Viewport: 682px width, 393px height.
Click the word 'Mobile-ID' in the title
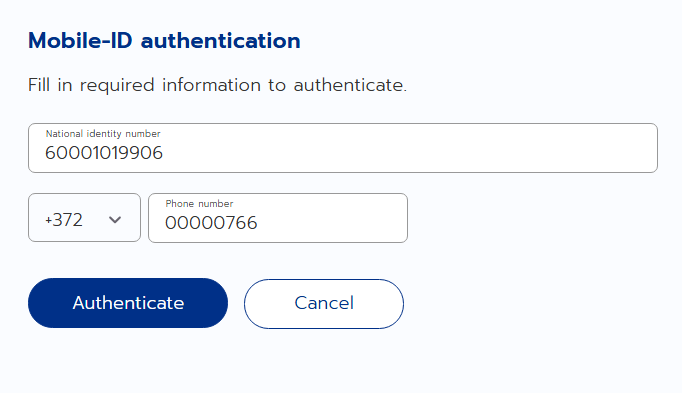click(x=80, y=41)
